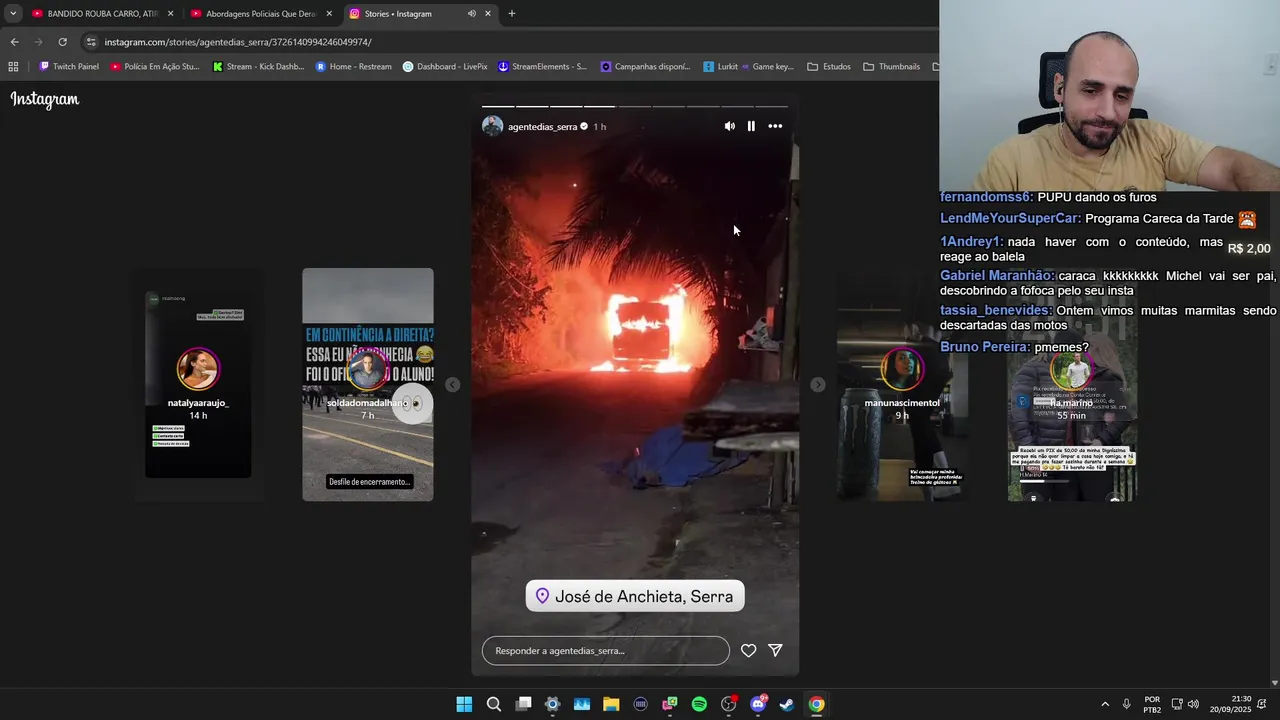Open the Instagram logo home link
The image size is (1280, 720).
[45, 99]
